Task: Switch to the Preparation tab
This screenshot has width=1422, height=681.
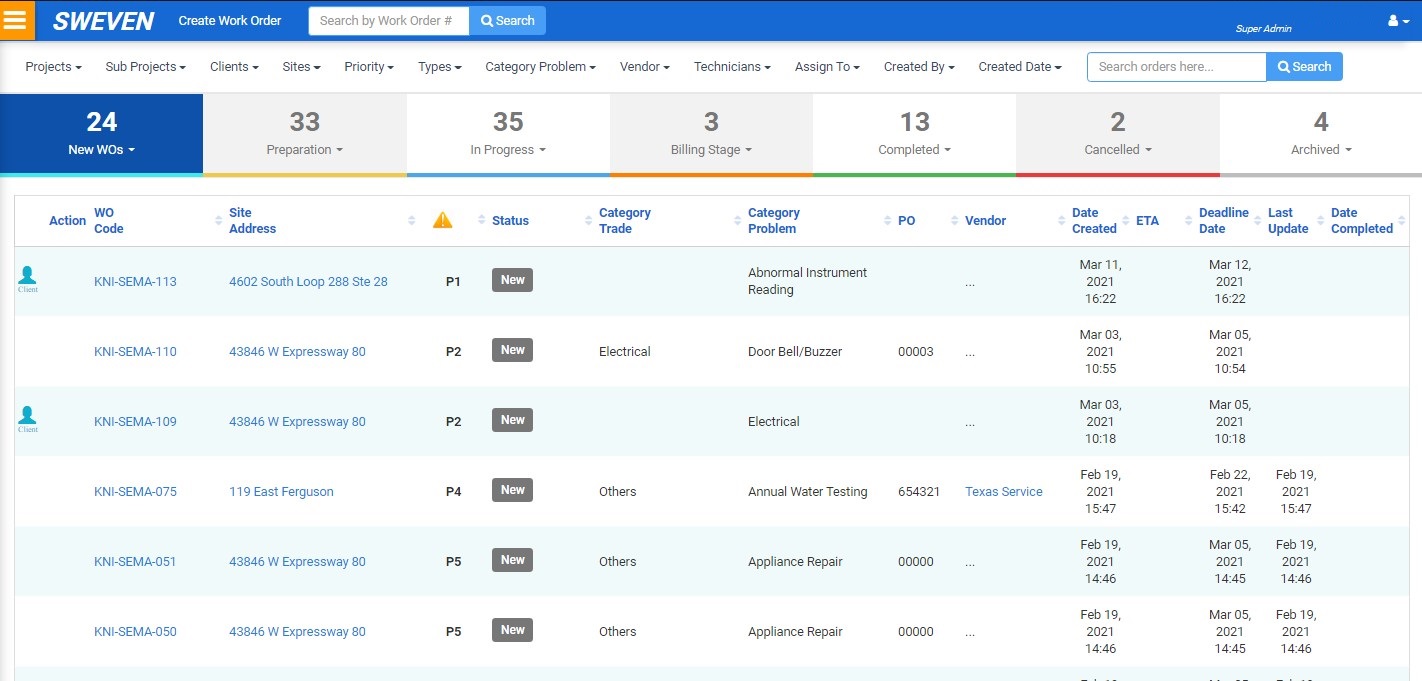Action: pyautogui.click(x=305, y=134)
